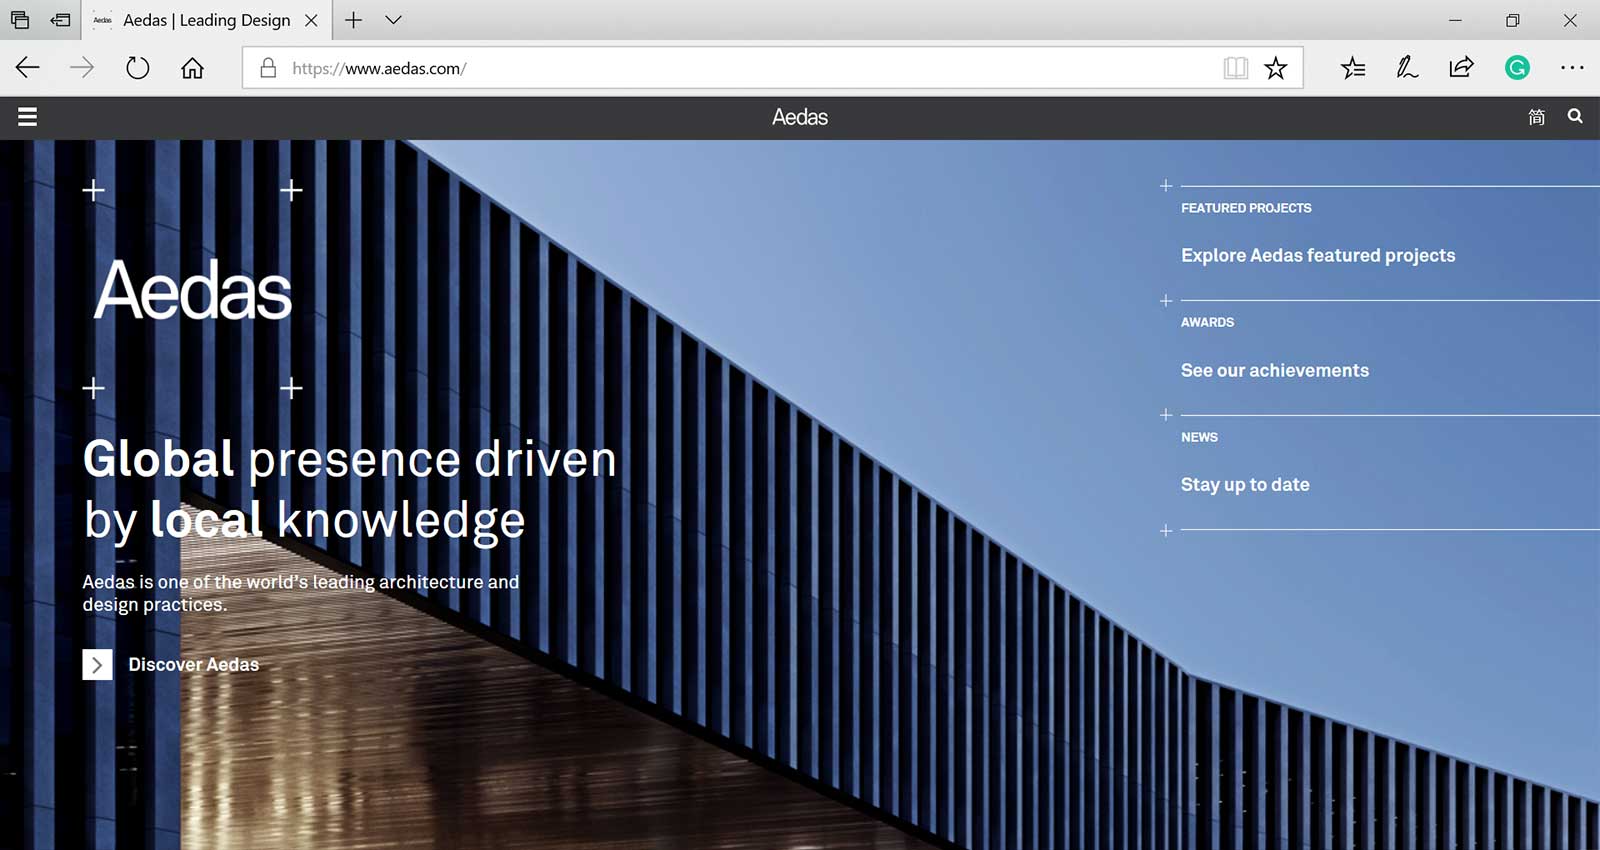
Task: Select the Aedas | Leading Design tab
Action: pyautogui.click(x=205, y=20)
